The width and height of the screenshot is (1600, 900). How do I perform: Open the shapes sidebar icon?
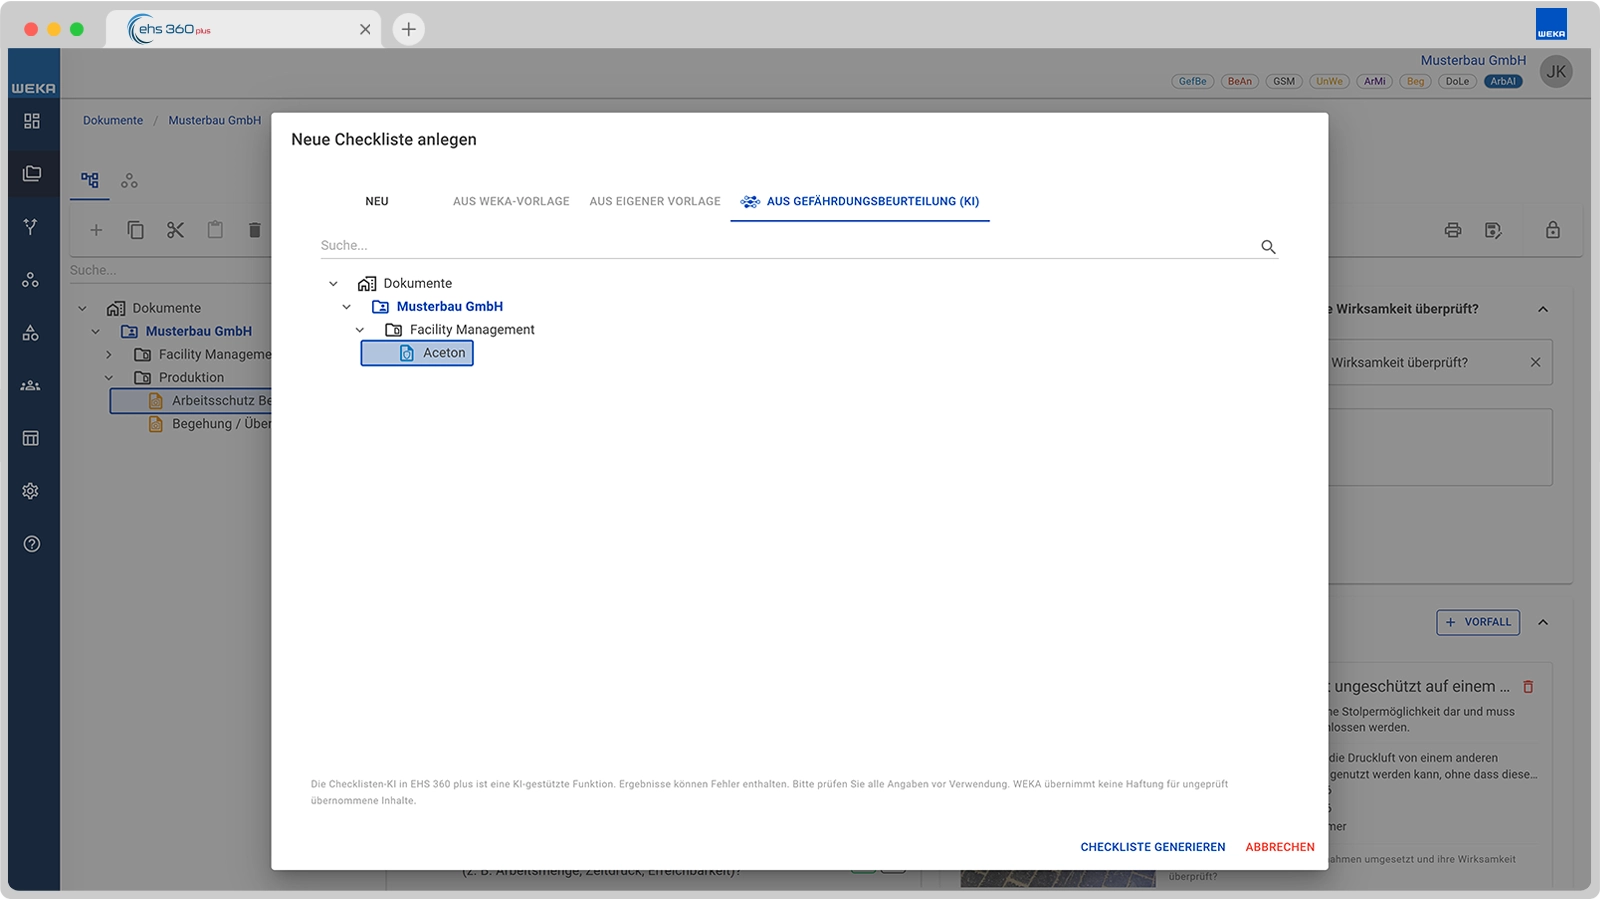click(31, 333)
